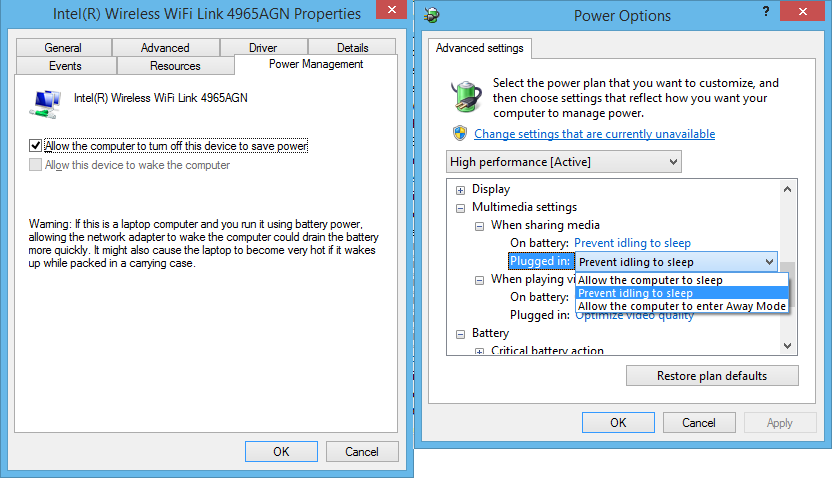Select the highlighted Plugged in label
The image size is (832, 478).
pos(540,261)
